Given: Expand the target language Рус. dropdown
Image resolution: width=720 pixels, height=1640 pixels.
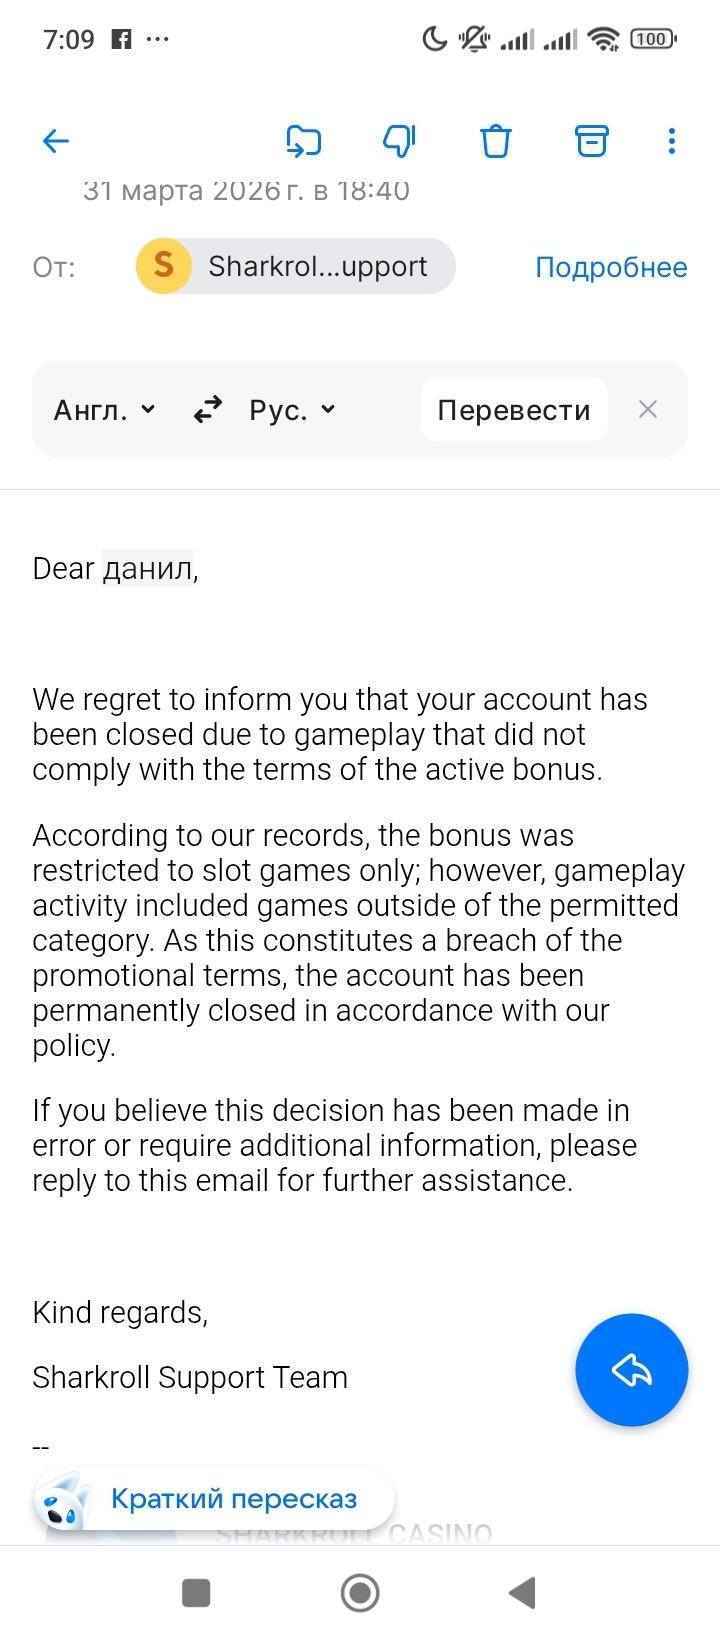Looking at the screenshot, I should [292, 410].
